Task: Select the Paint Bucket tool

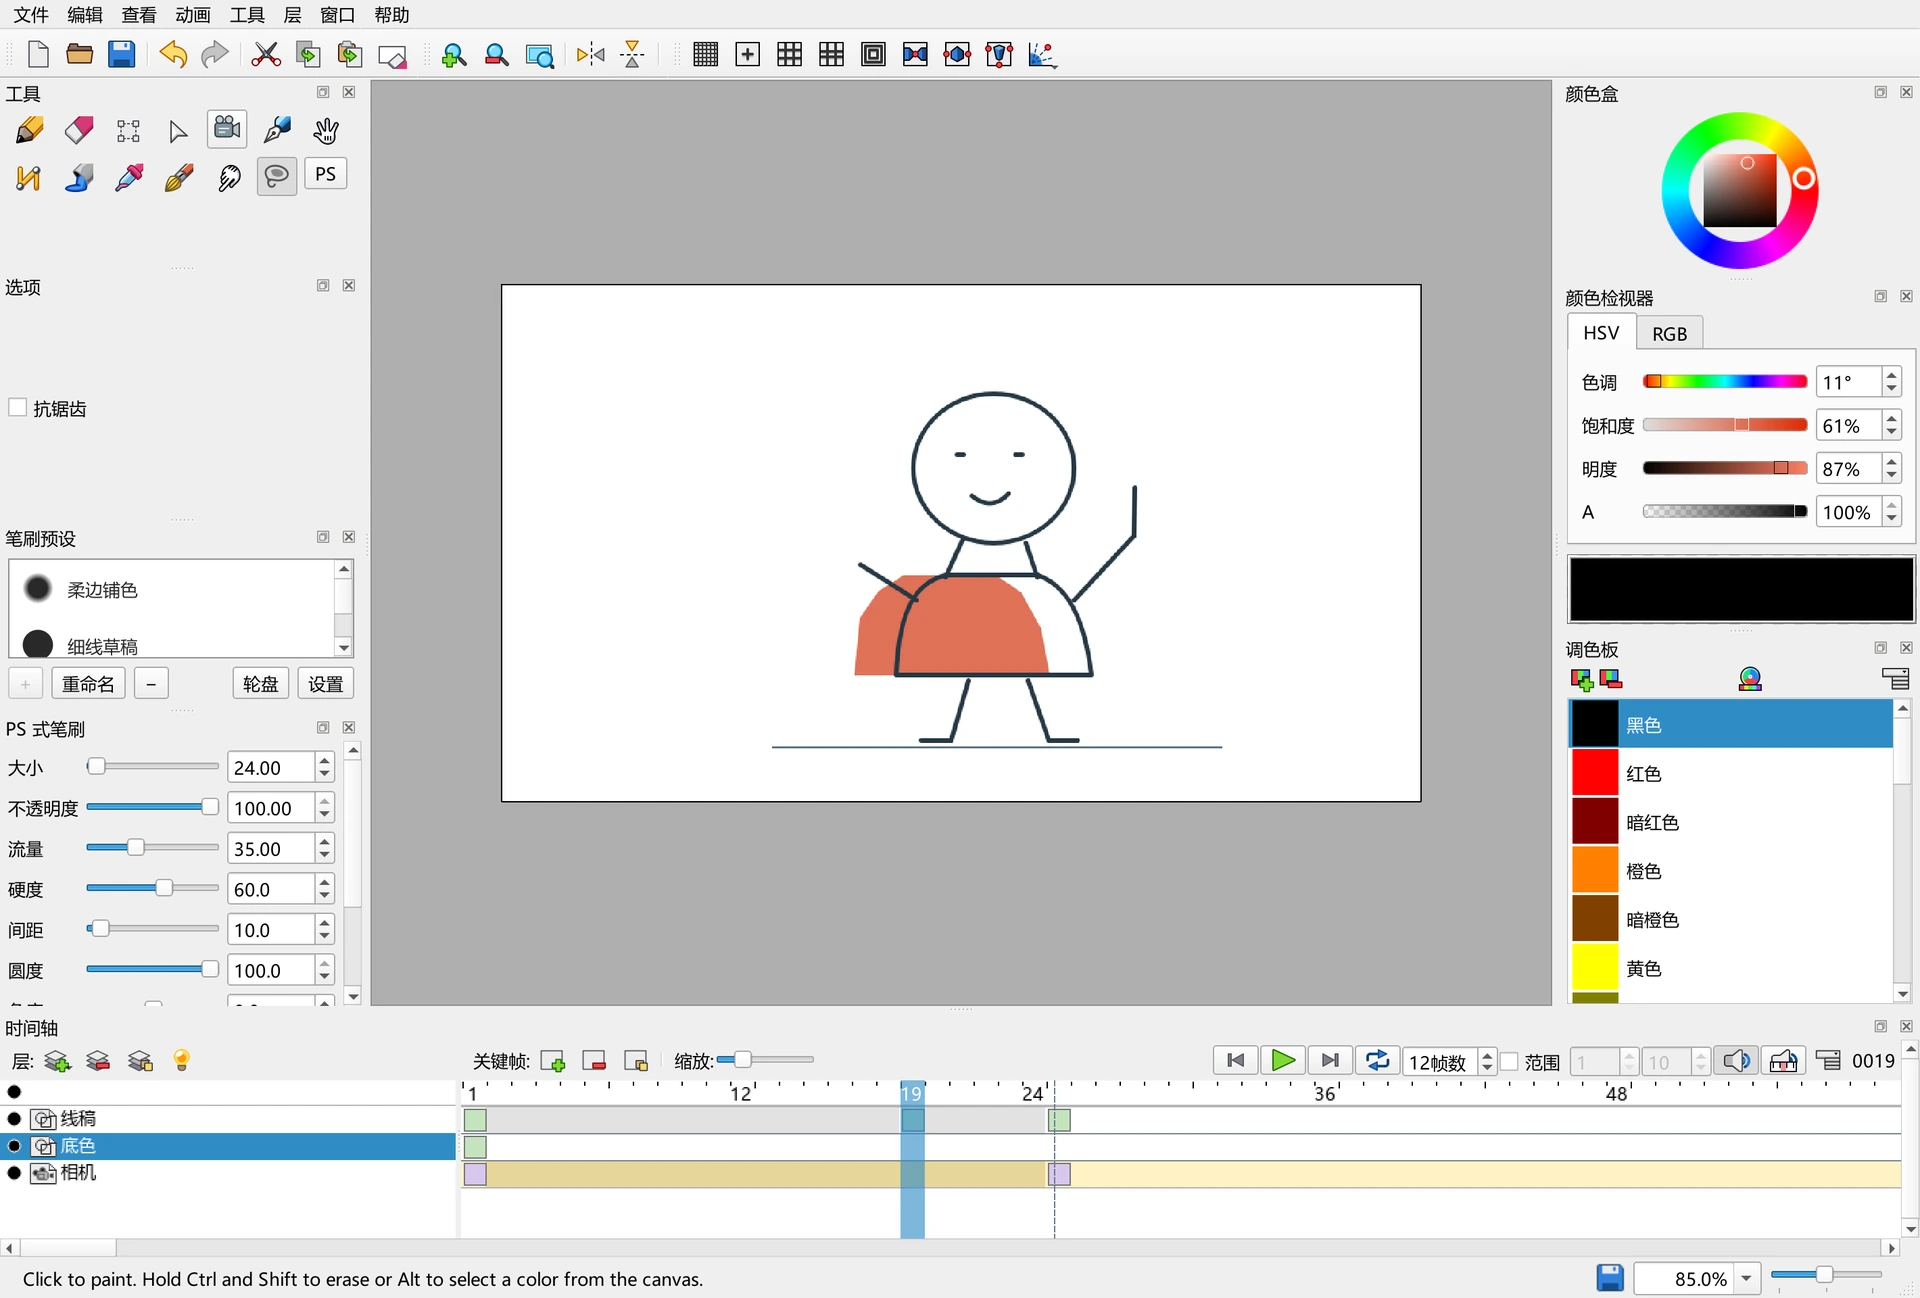Action: click(79, 178)
